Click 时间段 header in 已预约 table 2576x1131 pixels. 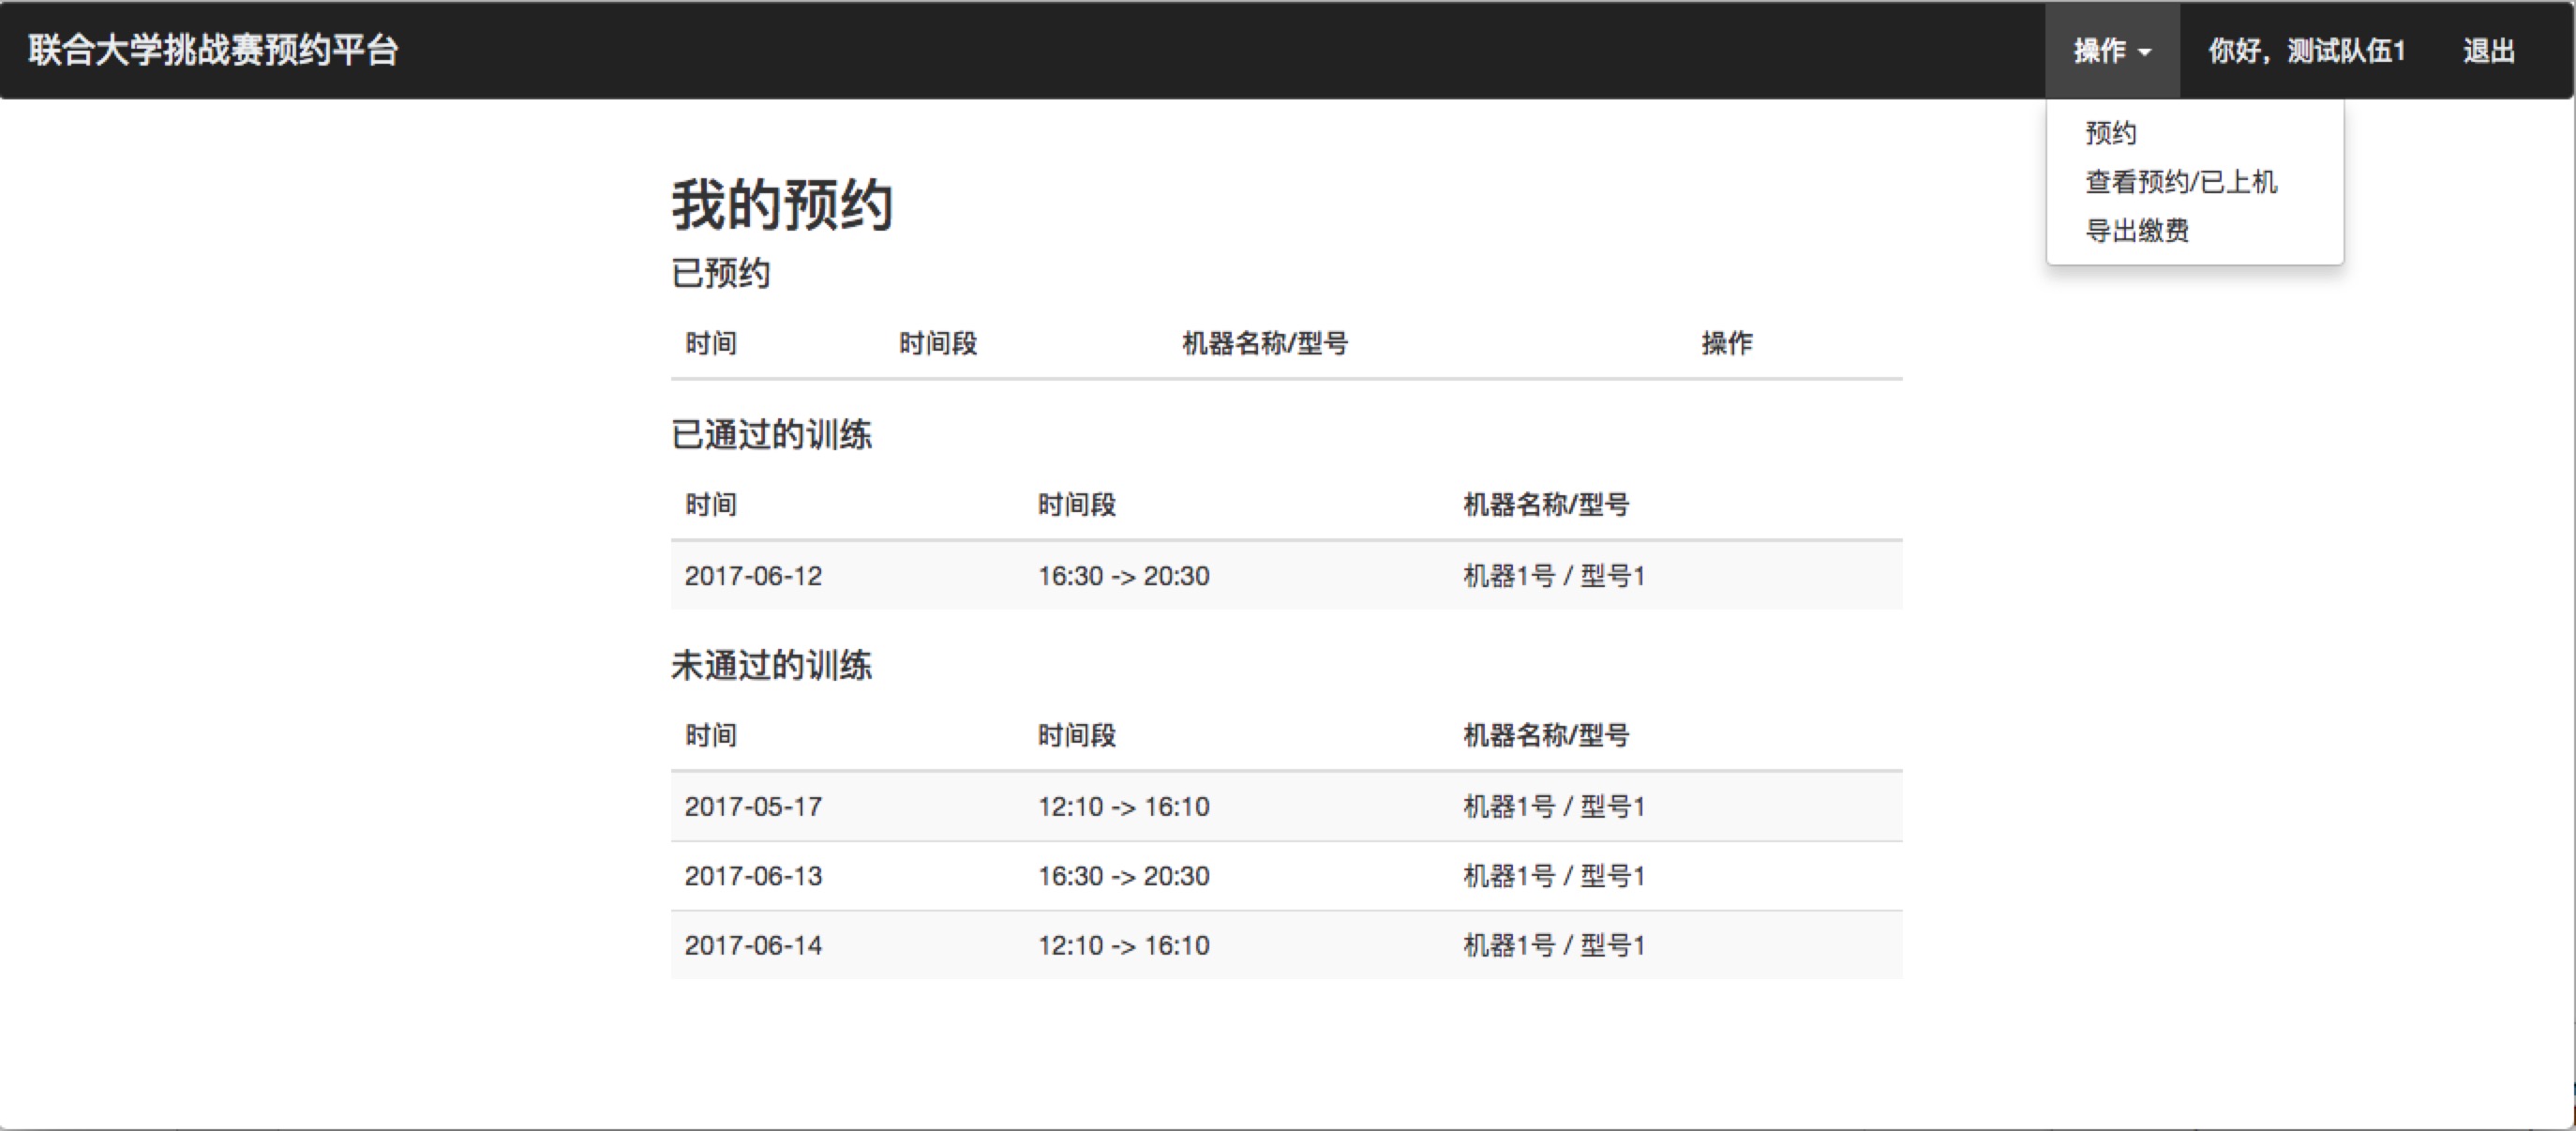coord(938,343)
